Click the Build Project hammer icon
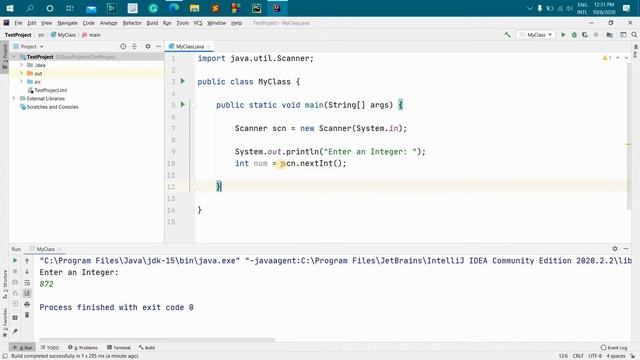The width and height of the screenshot is (640, 360). (507, 35)
